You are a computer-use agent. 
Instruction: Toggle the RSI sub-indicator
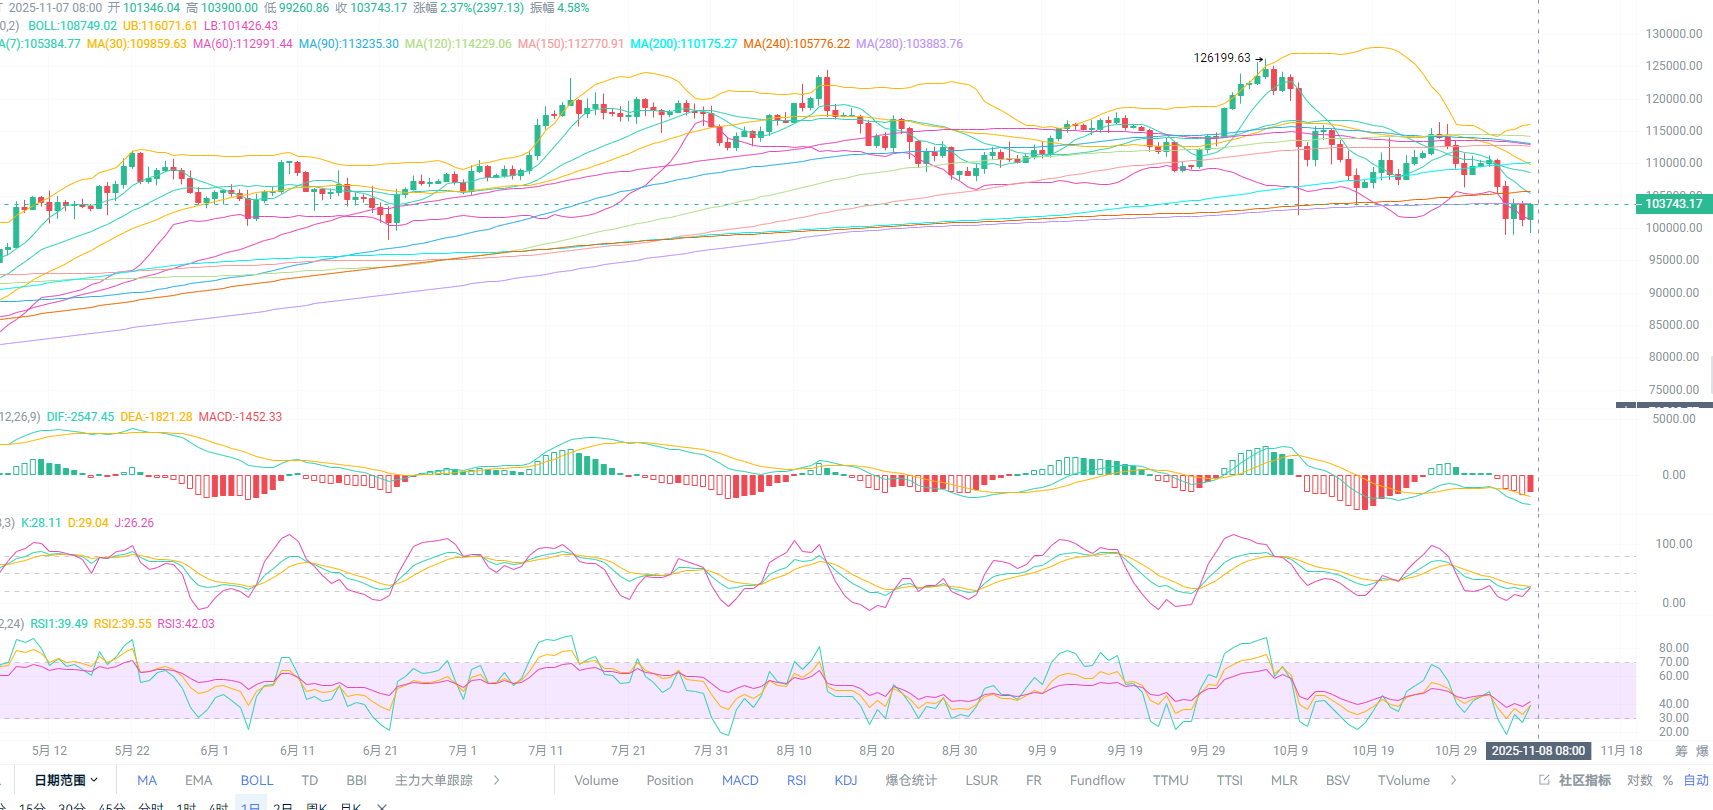click(x=796, y=780)
